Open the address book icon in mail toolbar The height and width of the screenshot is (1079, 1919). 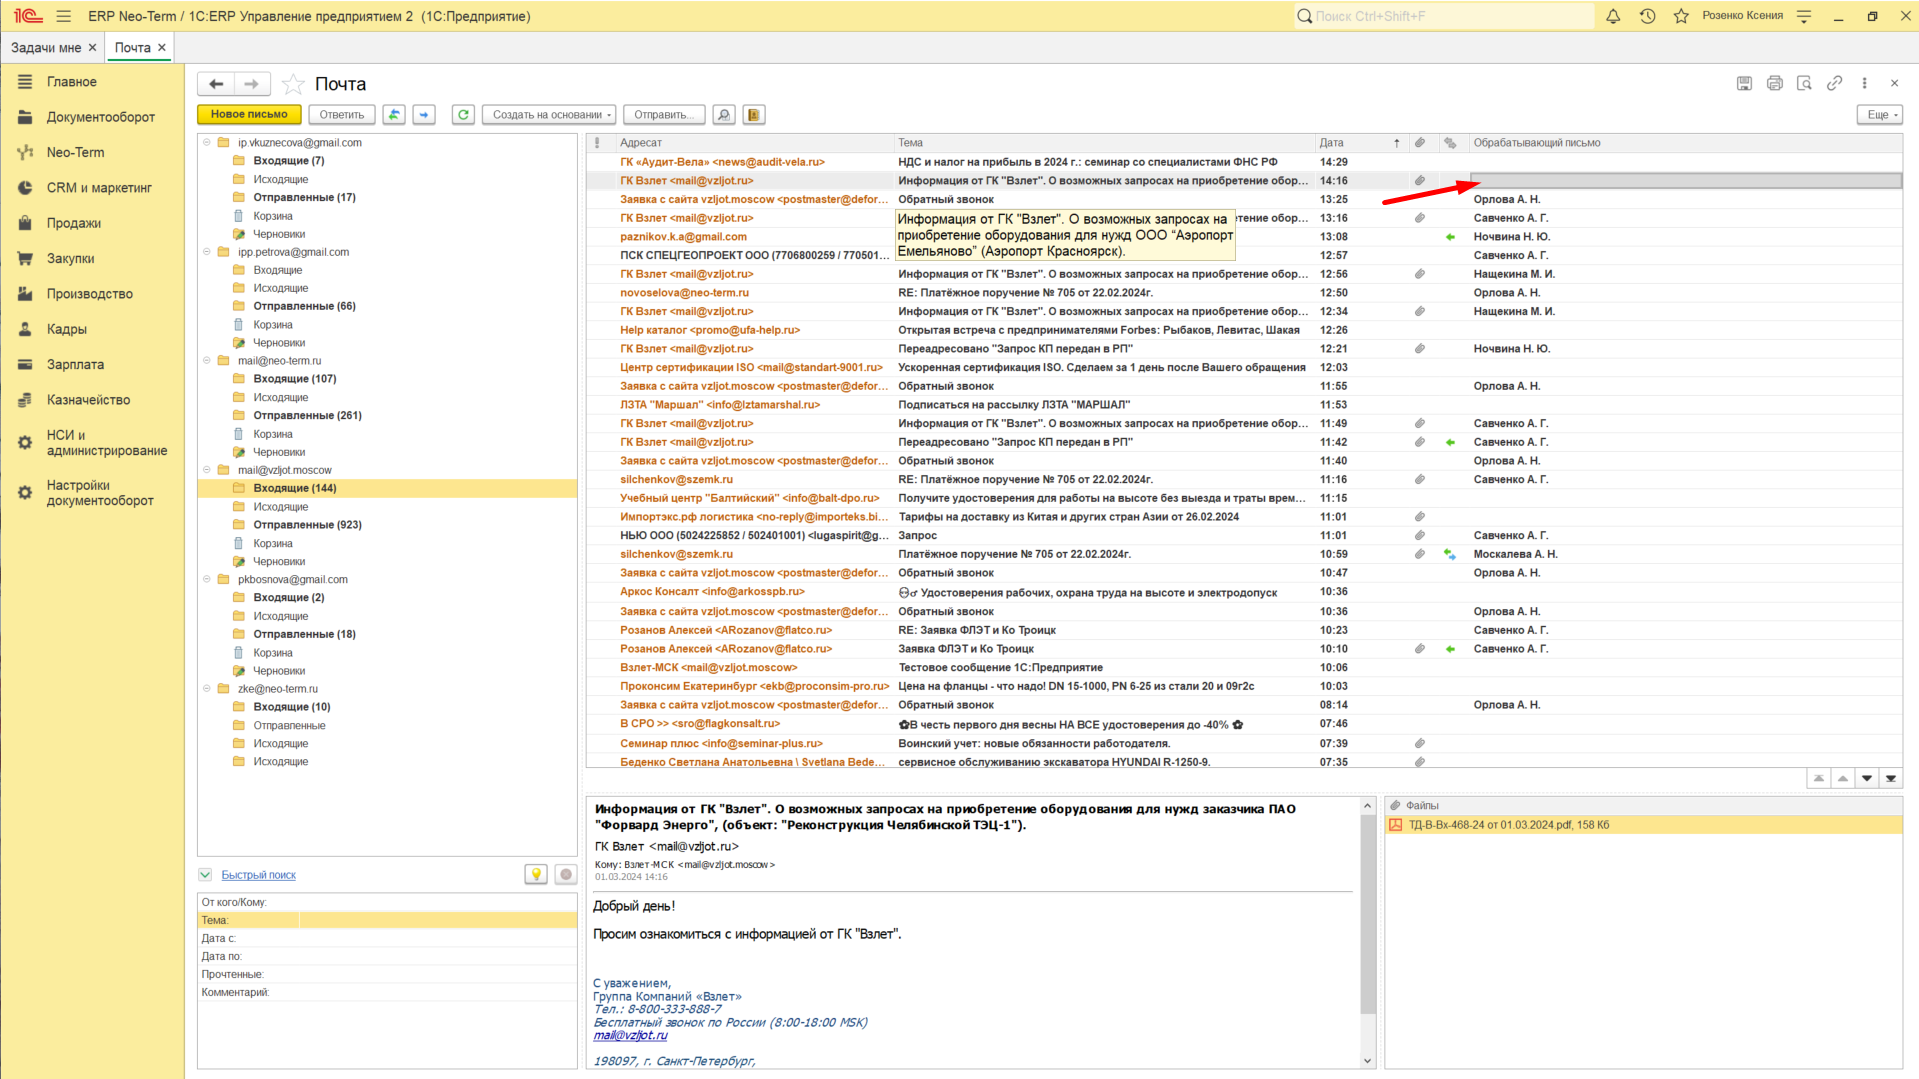click(754, 115)
